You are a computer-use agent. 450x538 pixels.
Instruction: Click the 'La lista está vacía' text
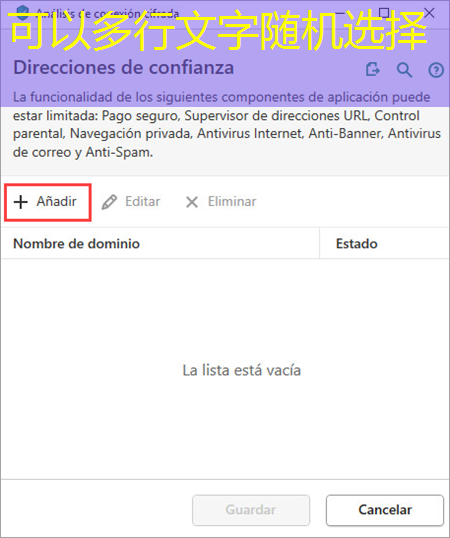(x=242, y=371)
